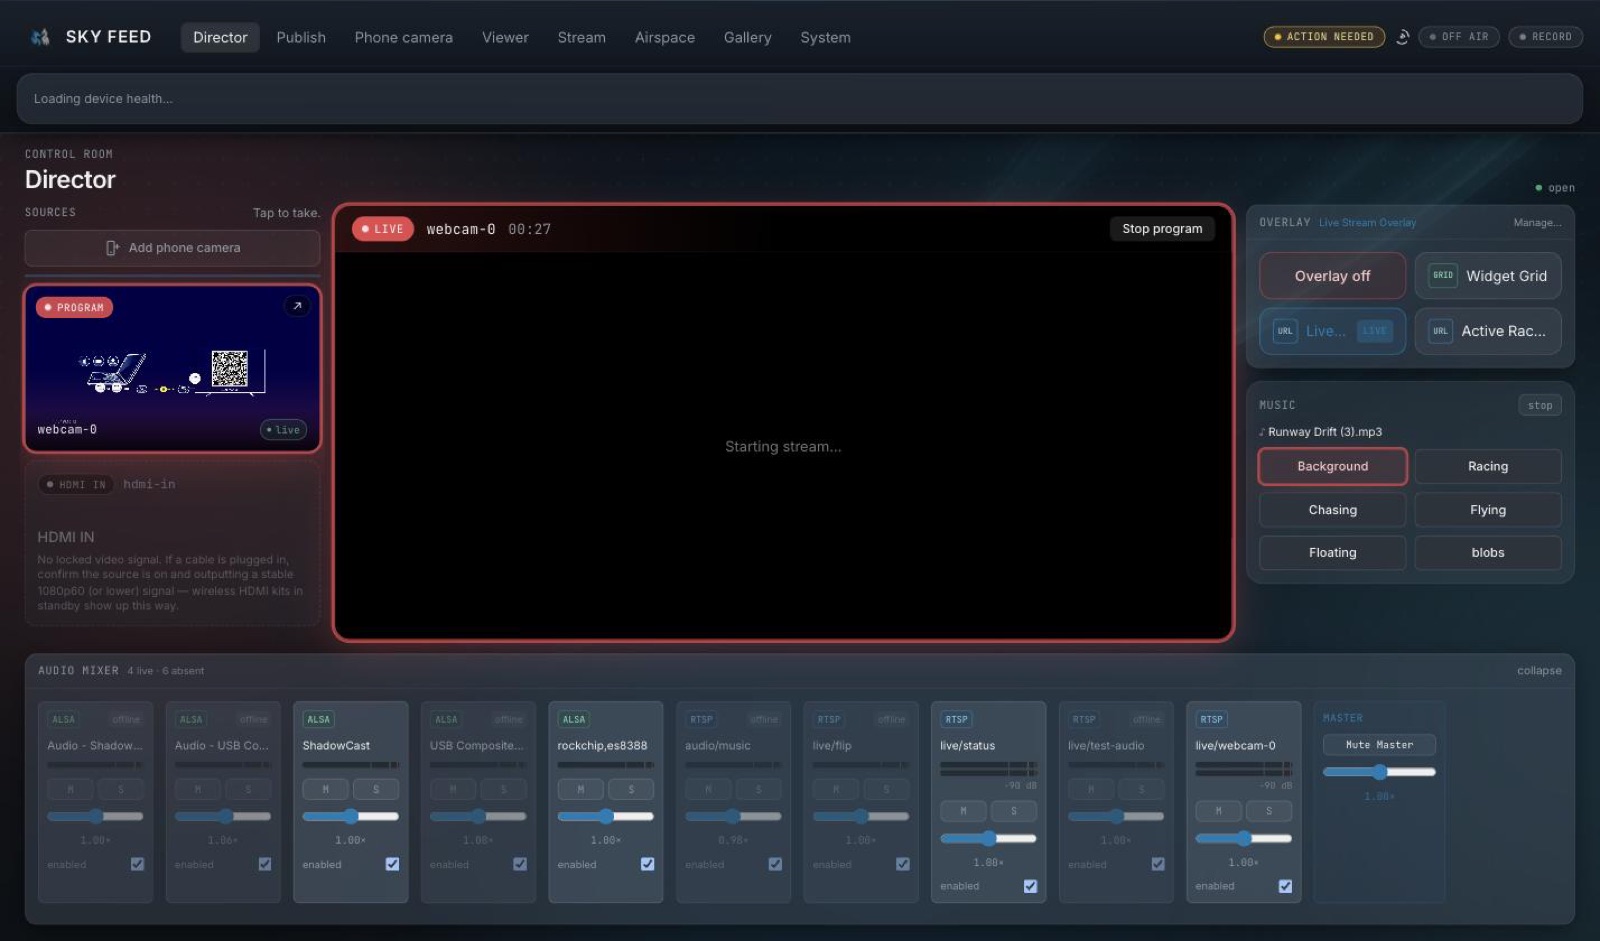Click the URL badge on Live... overlay

[1285, 331]
